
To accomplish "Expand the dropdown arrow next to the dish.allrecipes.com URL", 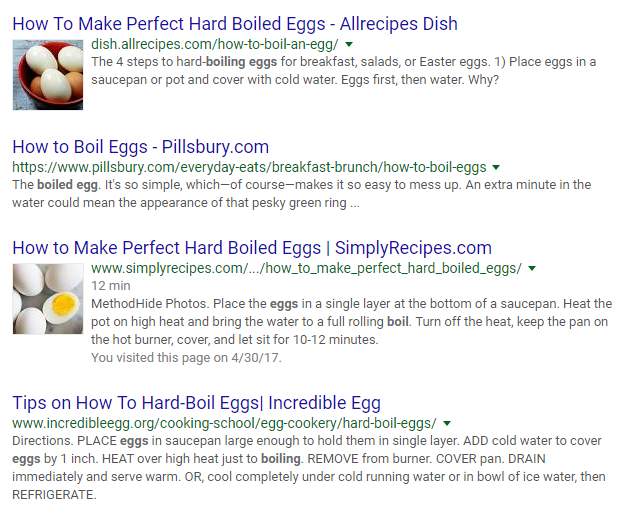I will coord(349,44).
